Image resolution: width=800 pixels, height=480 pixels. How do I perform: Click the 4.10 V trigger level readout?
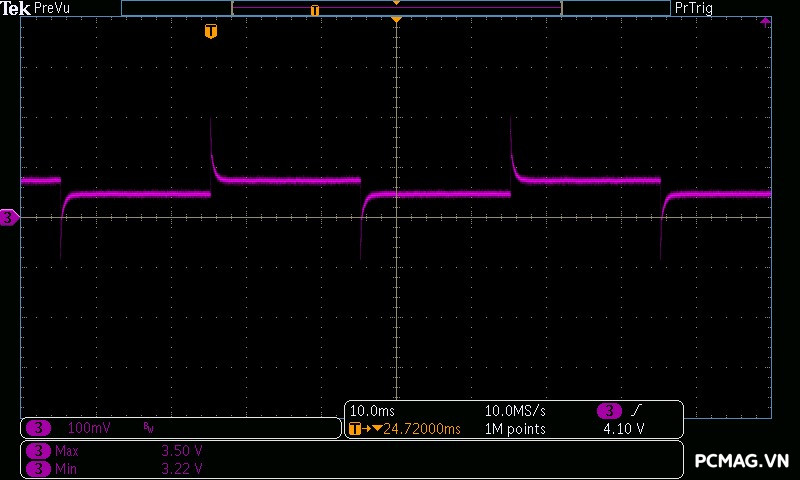623,429
